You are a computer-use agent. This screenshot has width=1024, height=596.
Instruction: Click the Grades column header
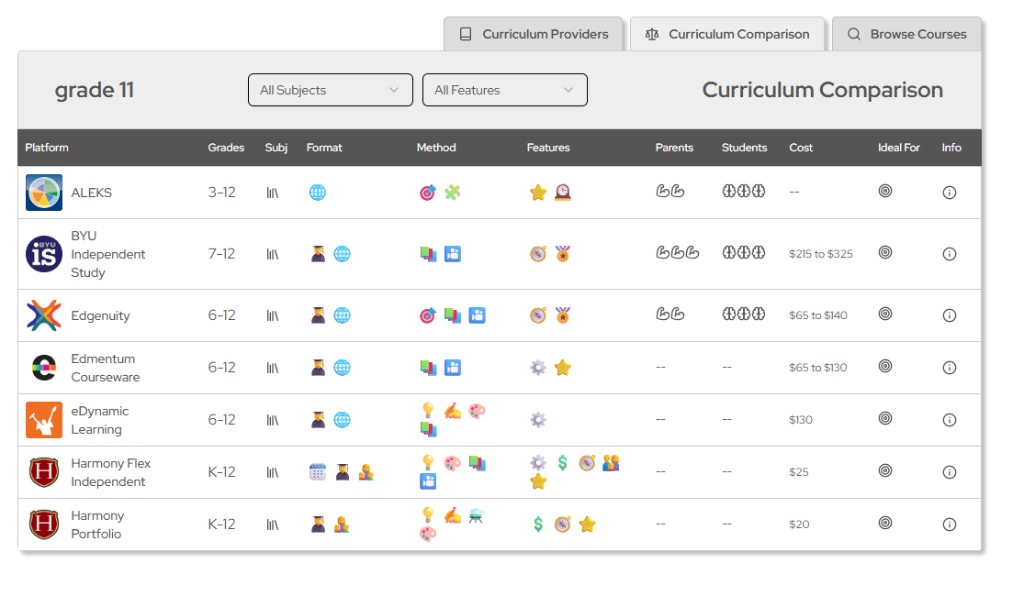pyautogui.click(x=226, y=148)
